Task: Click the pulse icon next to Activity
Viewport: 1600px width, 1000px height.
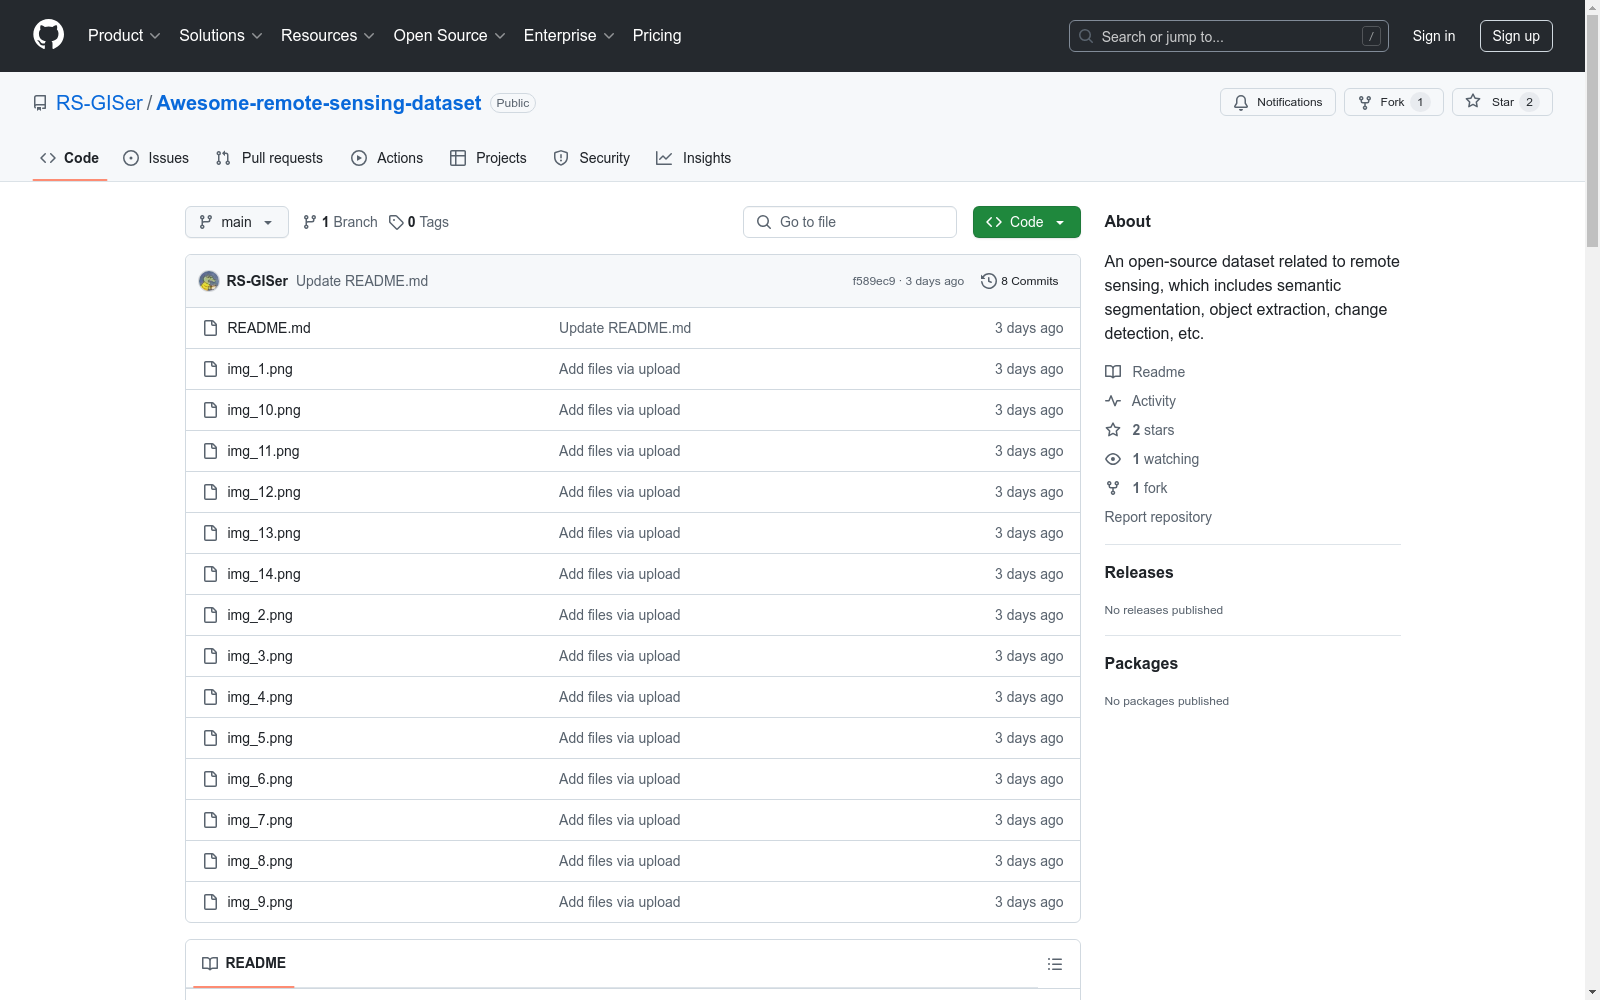Action: tap(1113, 401)
